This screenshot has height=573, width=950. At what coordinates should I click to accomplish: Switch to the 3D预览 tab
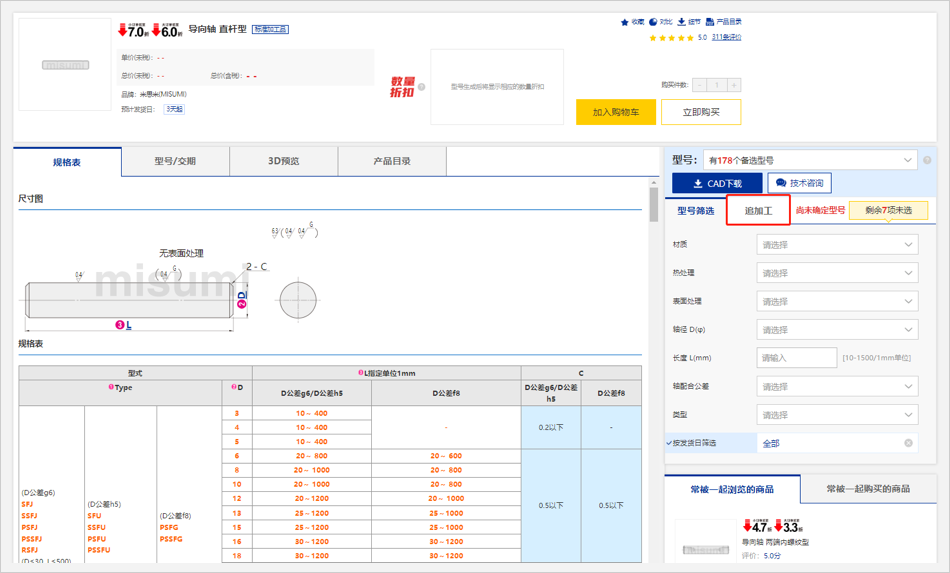point(283,161)
